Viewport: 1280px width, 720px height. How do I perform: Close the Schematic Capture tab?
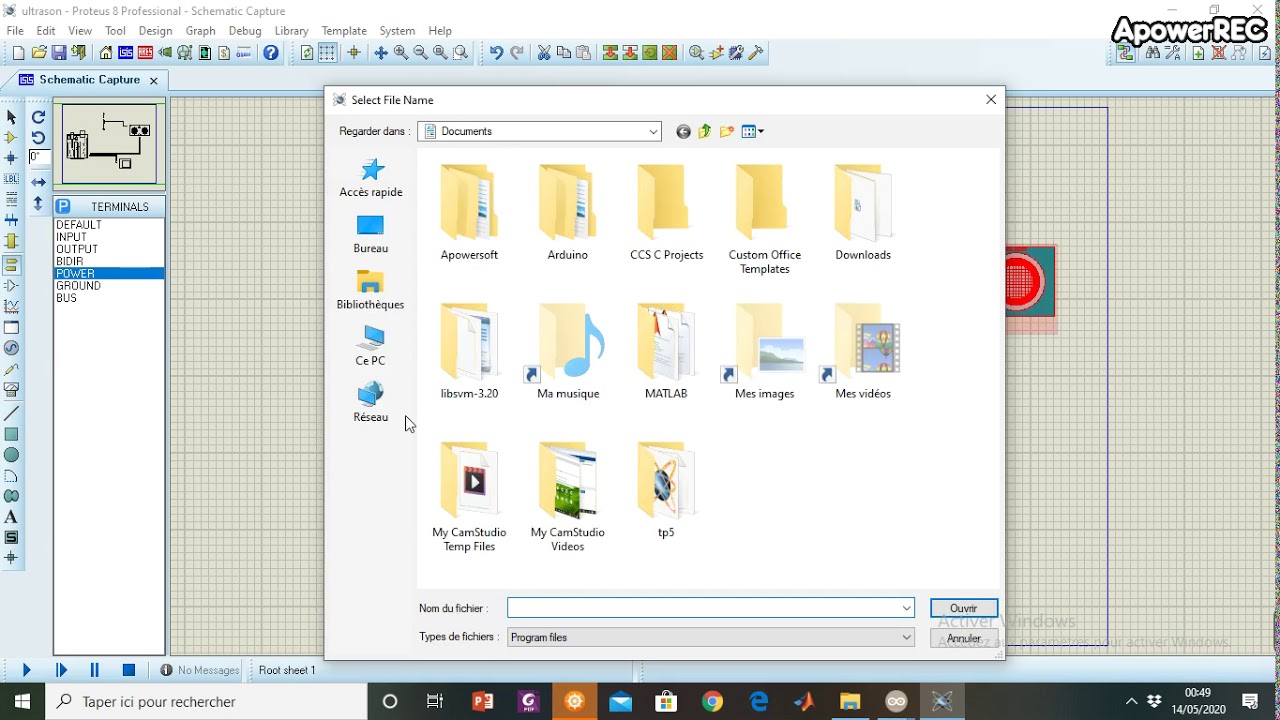click(x=154, y=80)
